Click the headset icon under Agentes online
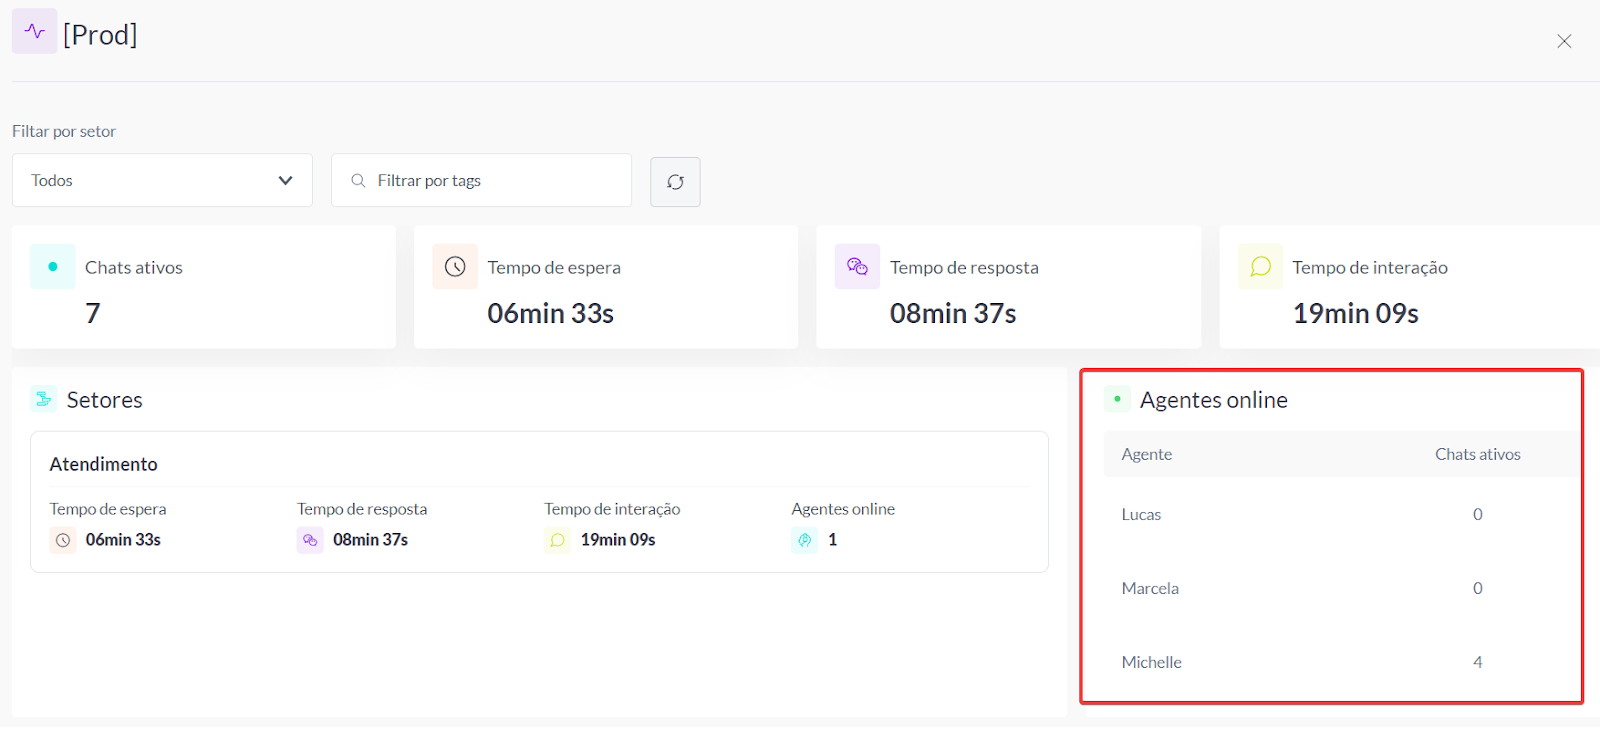This screenshot has width=1600, height=730. (805, 540)
